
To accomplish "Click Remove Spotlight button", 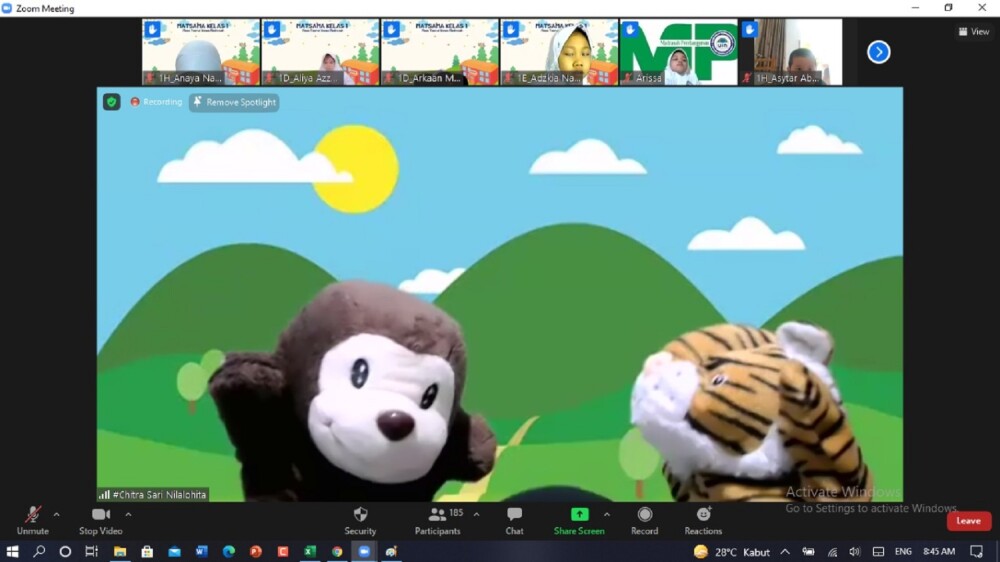I will click(x=234, y=102).
